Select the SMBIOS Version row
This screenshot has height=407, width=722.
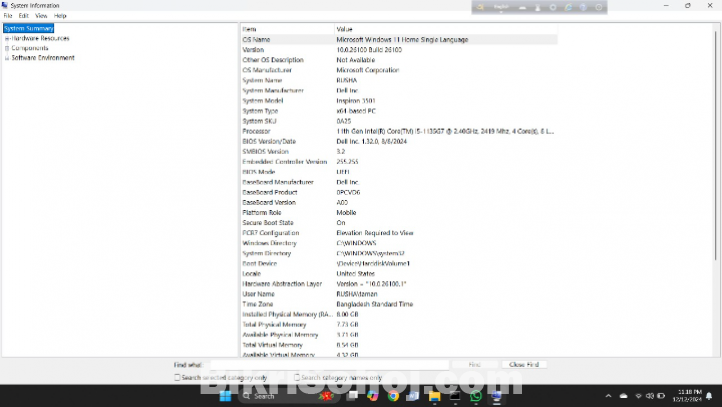(399, 151)
